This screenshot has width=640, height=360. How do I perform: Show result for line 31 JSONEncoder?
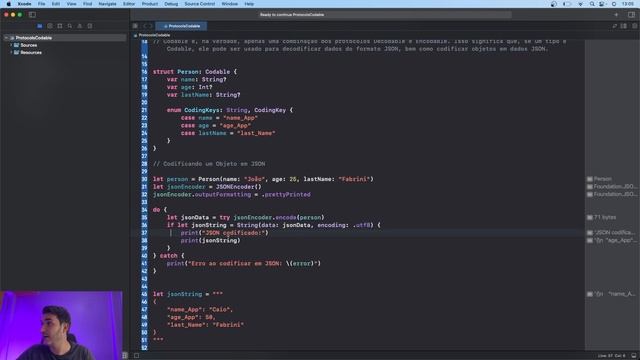[x=590, y=187]
